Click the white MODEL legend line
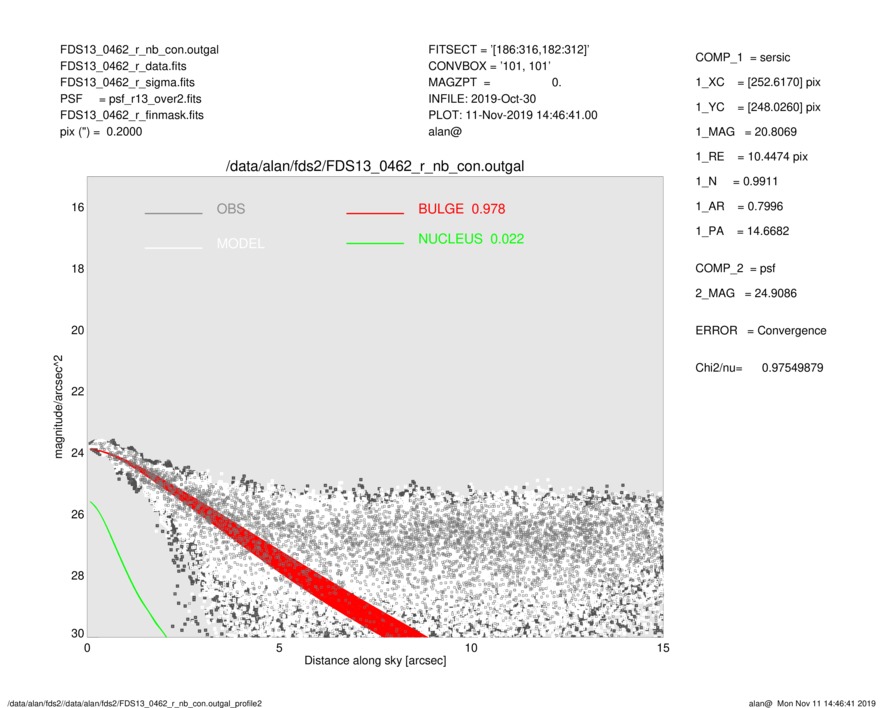The width and height of the screenshot is (885, 708). 173,248
